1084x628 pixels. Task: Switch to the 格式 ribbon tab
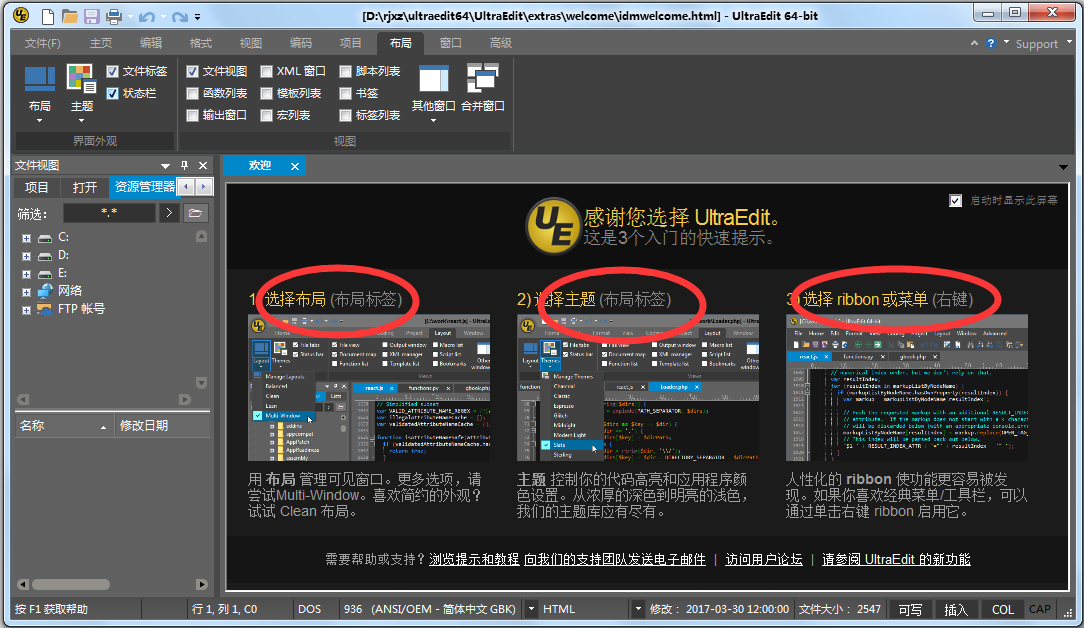[x=200, y=43]
